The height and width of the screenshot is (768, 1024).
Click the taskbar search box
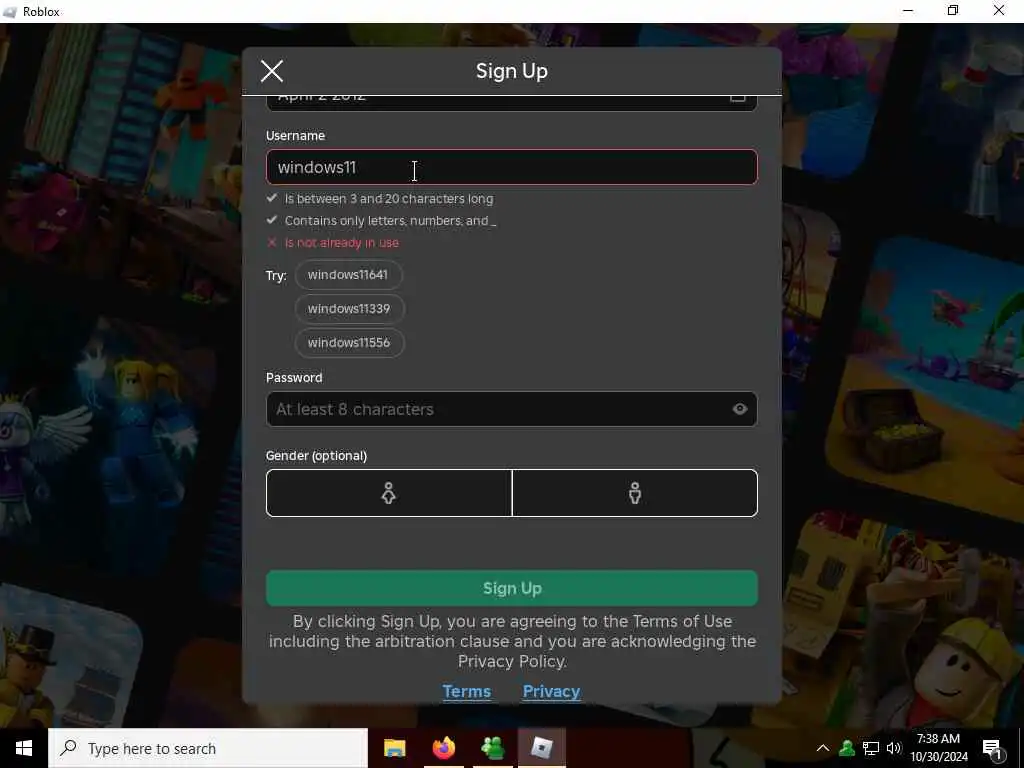click(x=208, y=748)
